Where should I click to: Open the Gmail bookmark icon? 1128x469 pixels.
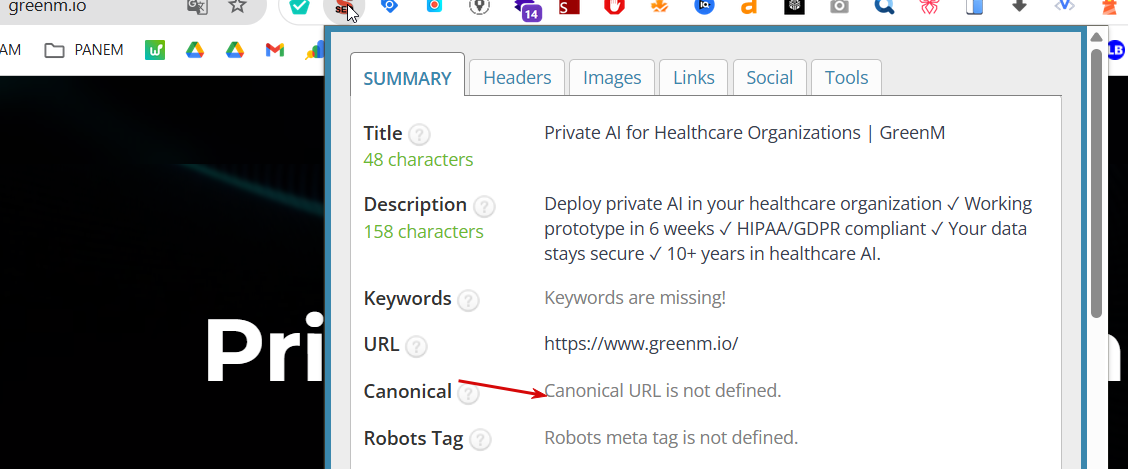tap(274, 50)
